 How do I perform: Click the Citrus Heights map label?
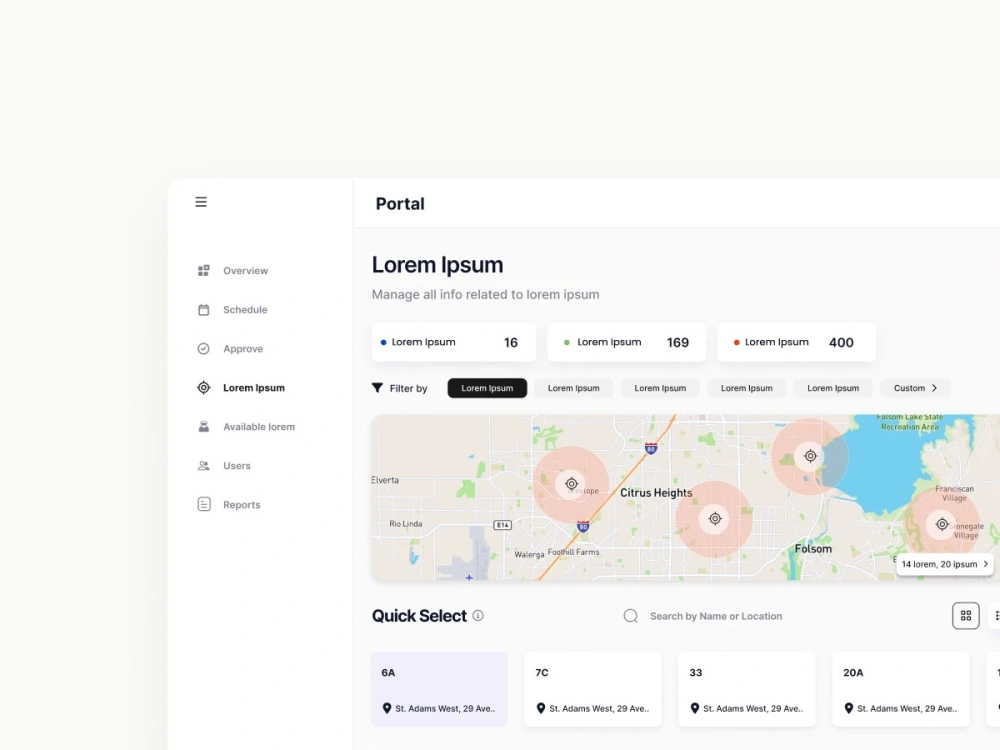(656, 492)
